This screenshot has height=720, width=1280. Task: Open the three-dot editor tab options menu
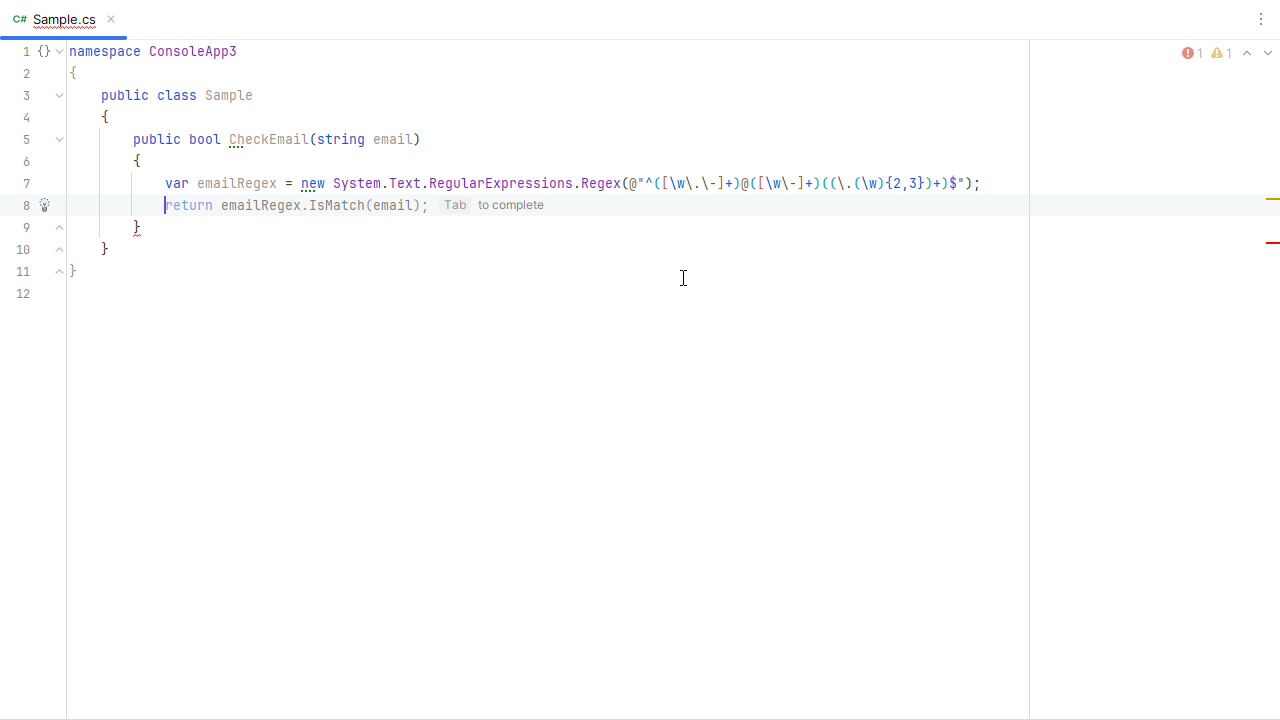(1260, 19)
